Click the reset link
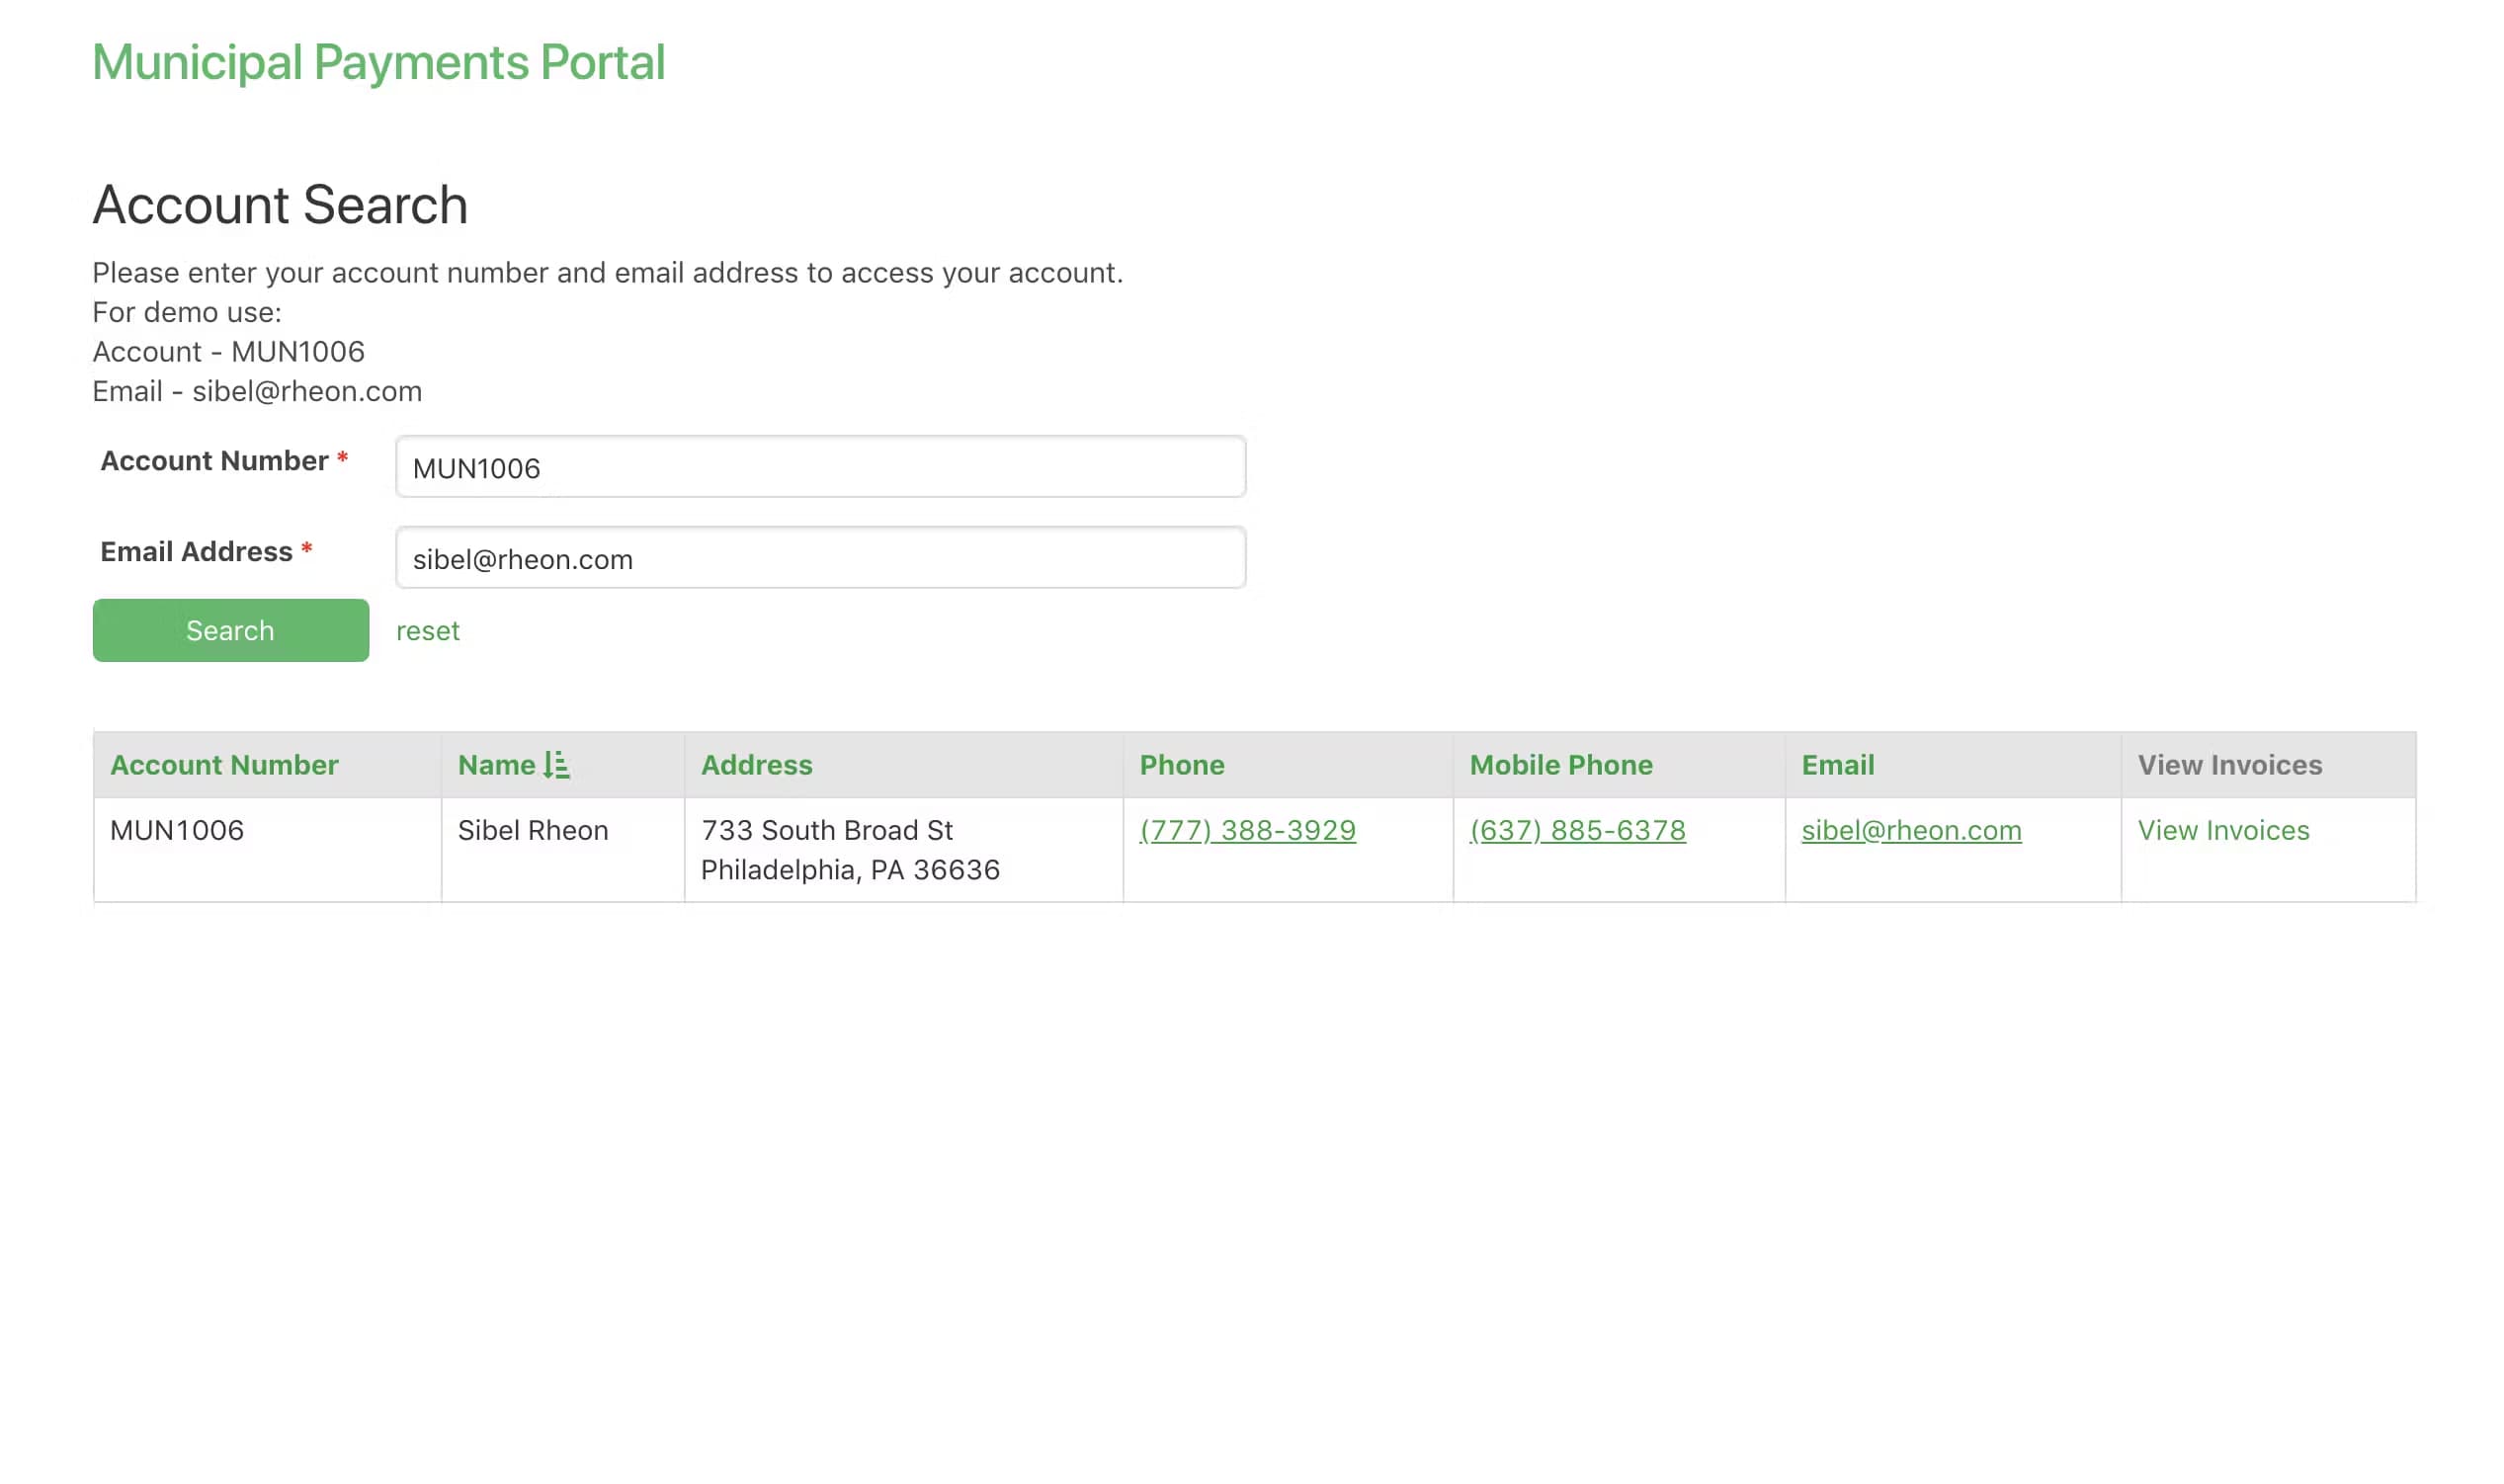The width and height of the screenshot is (2504, 1484). (x=427, y=631)
